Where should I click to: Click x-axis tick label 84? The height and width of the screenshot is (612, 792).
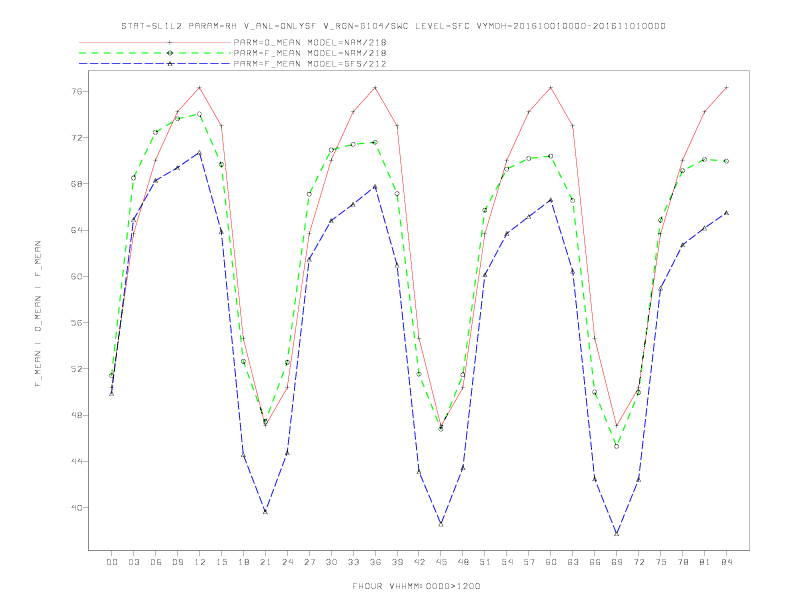726,562
